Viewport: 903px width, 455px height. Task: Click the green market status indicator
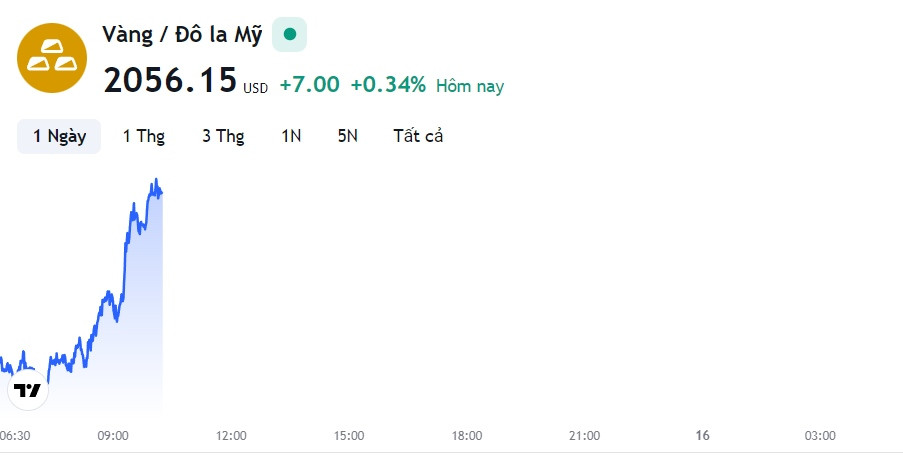point(290,35)
